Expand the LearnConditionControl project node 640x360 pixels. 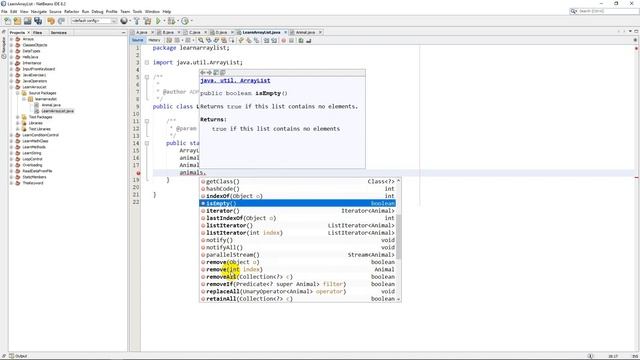tap(11, 135)
